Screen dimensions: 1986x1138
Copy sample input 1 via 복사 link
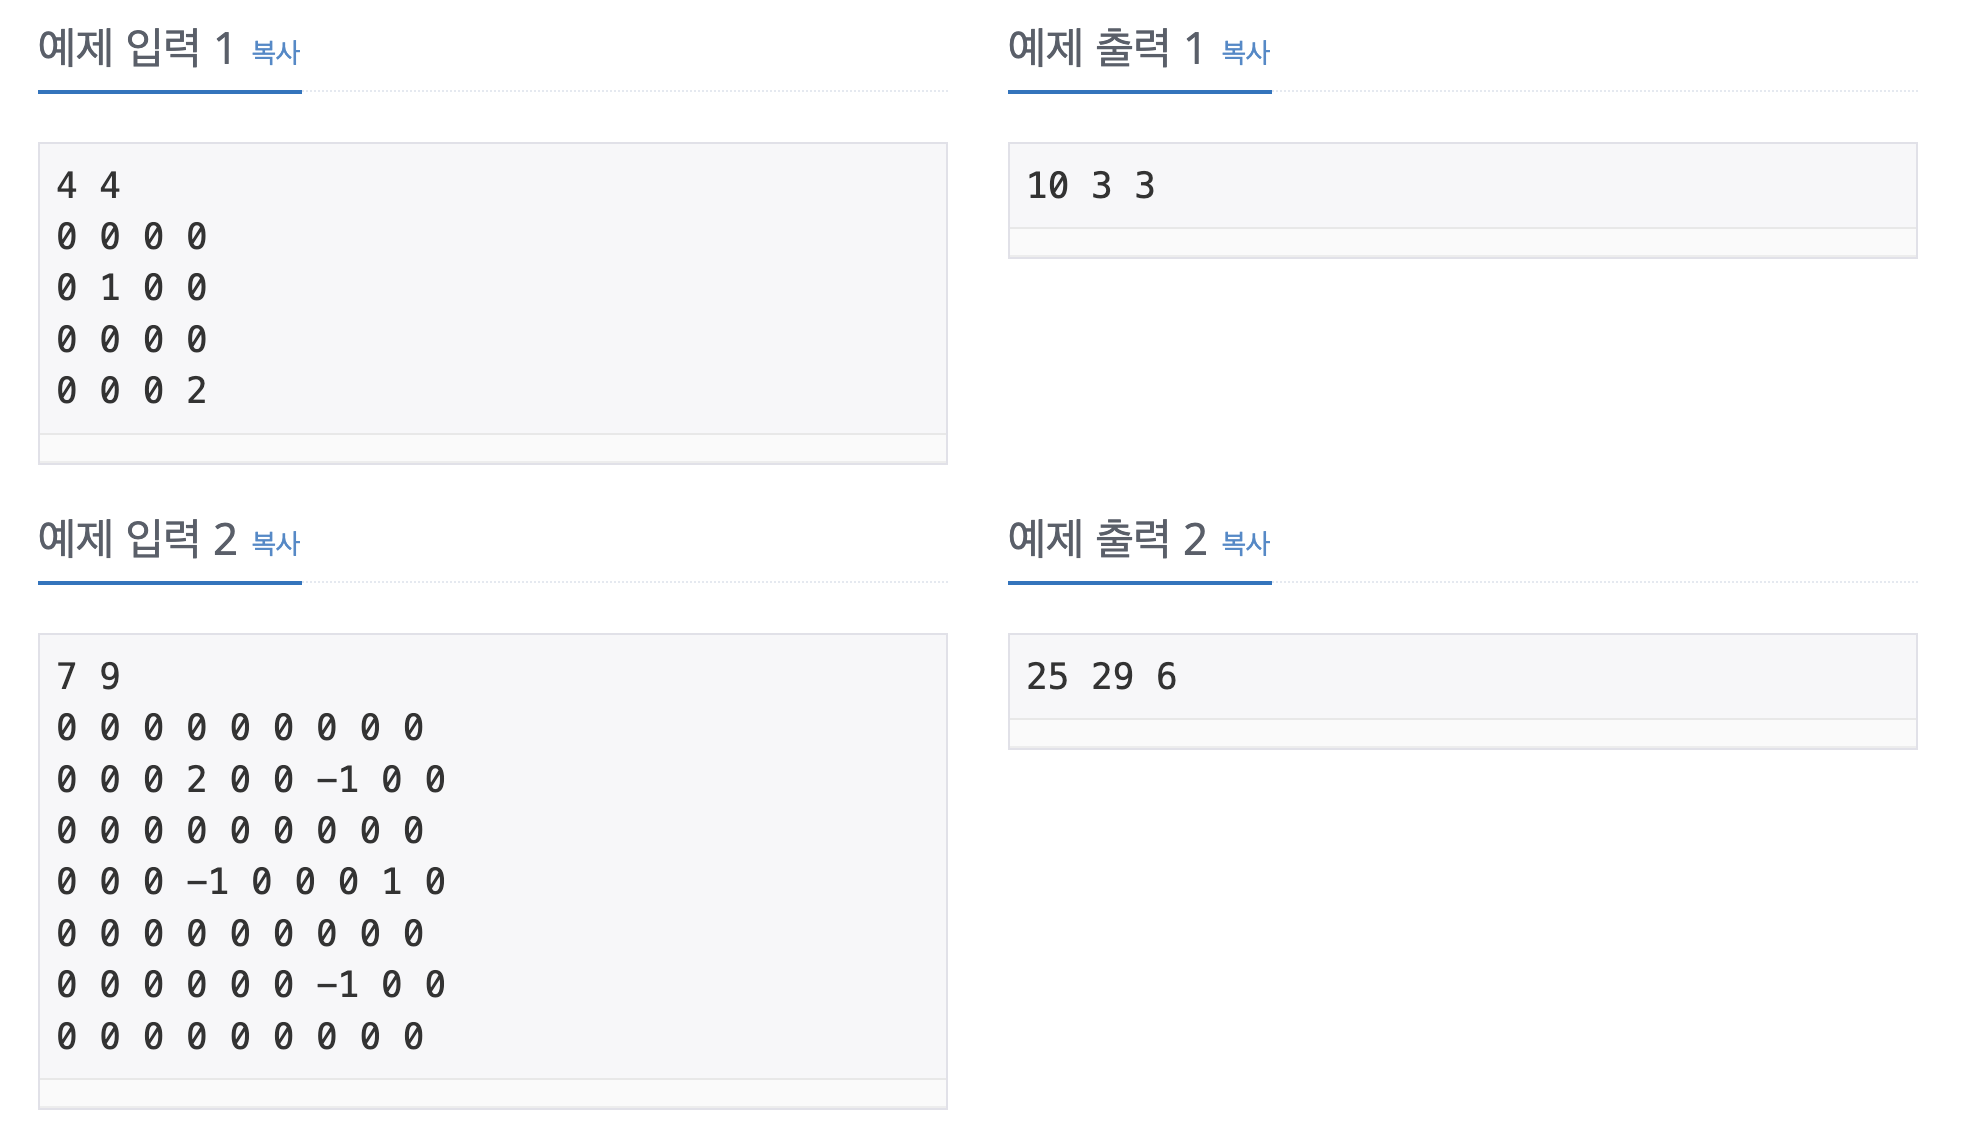(276, 52)
